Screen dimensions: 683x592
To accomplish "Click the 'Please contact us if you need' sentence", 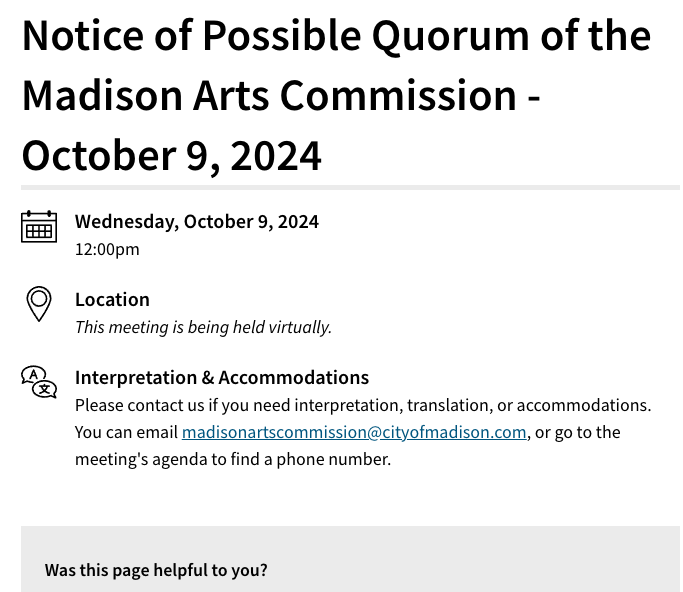I will 363,405.
